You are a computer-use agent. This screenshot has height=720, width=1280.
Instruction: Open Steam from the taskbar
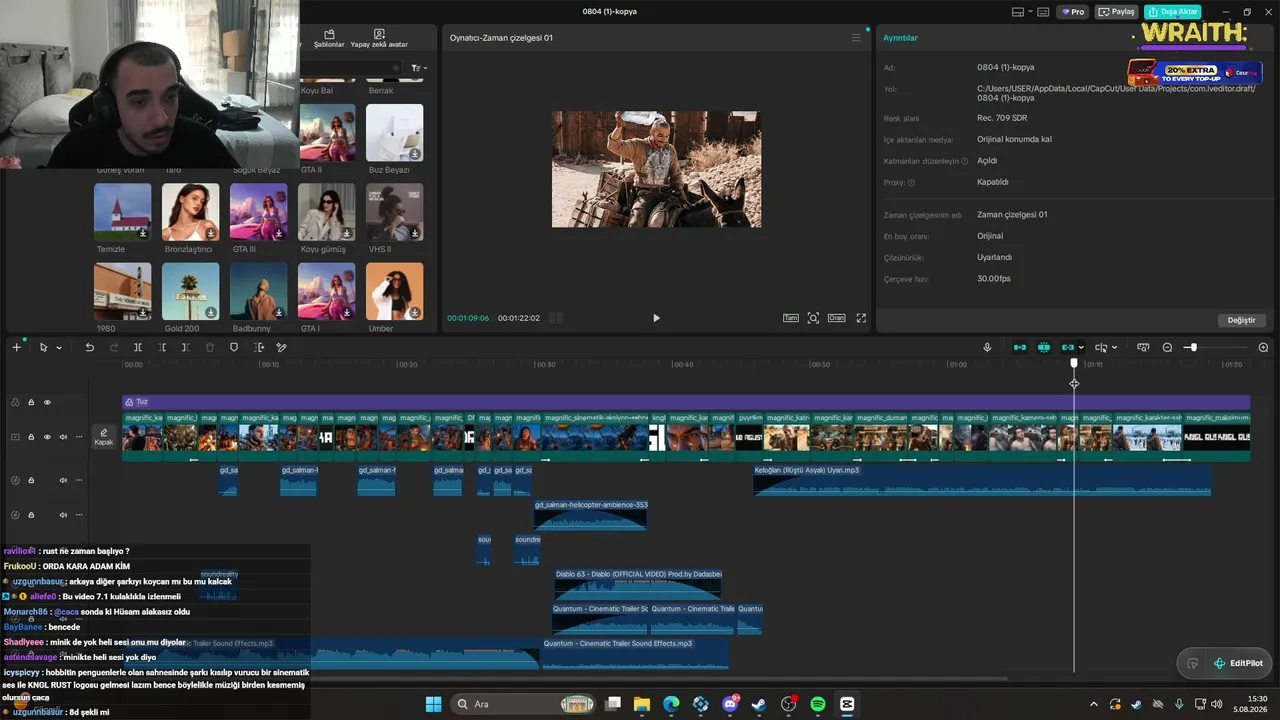(759, 704)
